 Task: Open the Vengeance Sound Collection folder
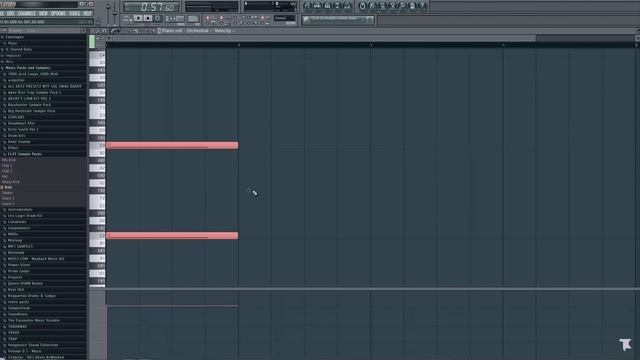click(x=33, y=345)
